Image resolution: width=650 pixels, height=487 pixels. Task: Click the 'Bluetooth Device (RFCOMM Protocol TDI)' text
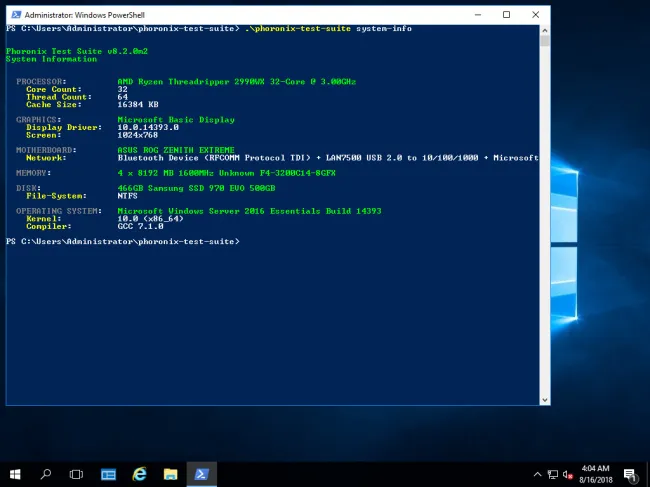click(x=214, y=158)
